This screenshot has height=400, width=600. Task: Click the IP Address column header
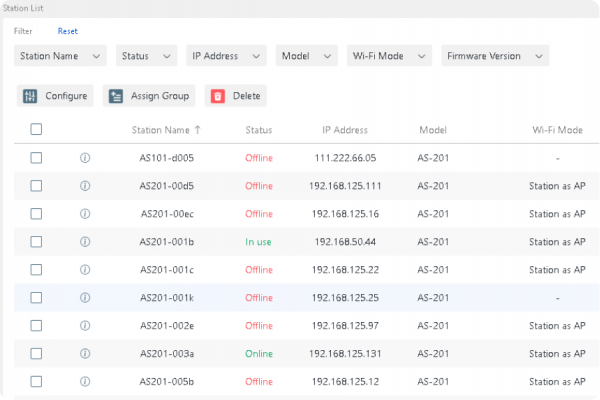345,130
